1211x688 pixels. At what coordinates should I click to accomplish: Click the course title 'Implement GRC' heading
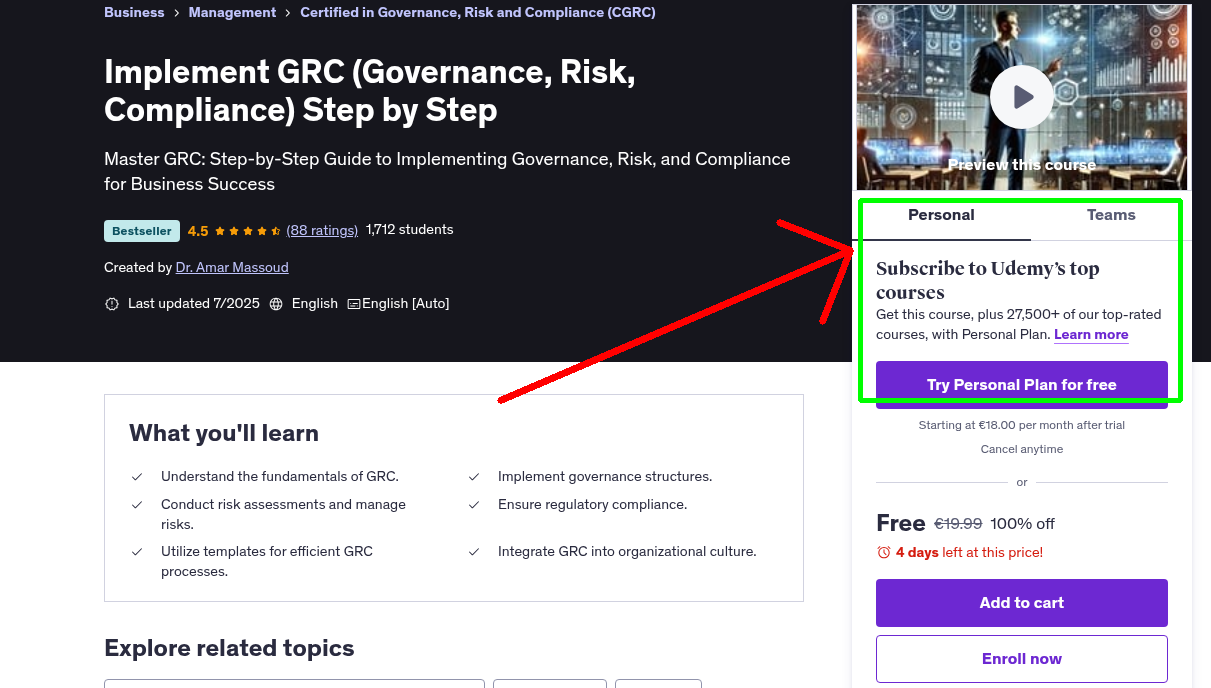(370, 91)
